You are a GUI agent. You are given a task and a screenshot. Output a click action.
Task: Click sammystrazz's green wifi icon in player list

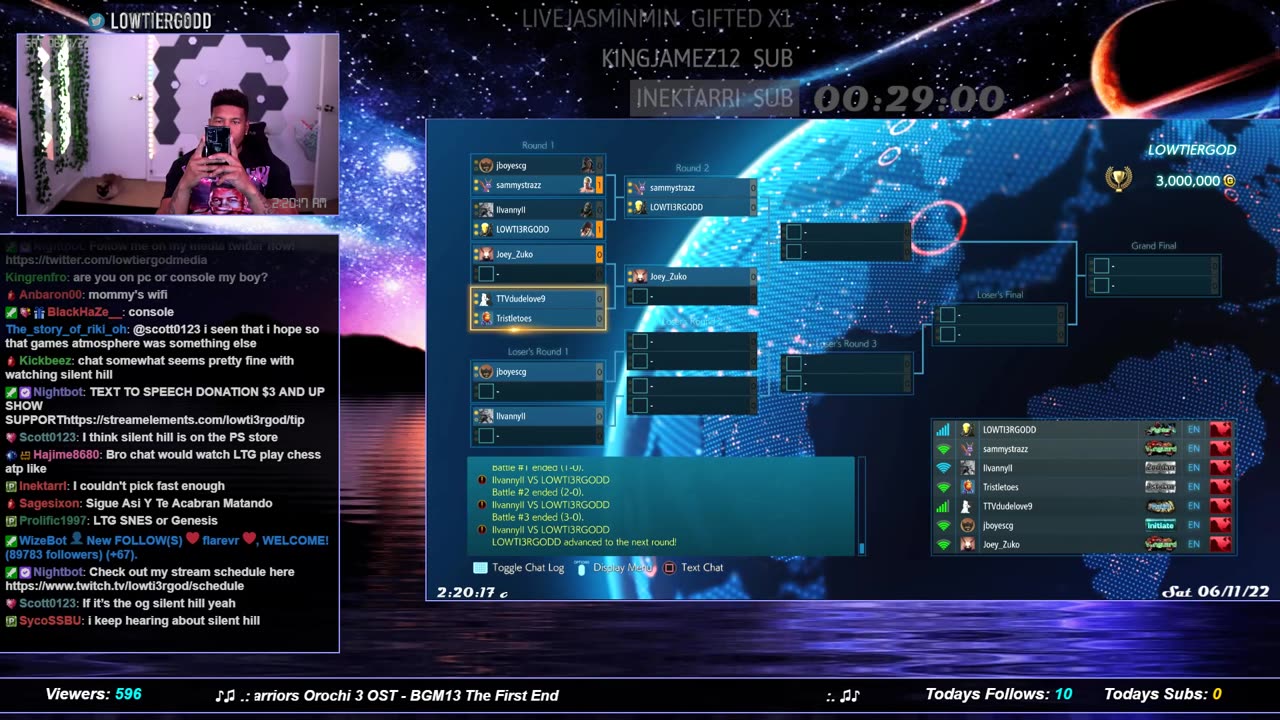point(942,449)
